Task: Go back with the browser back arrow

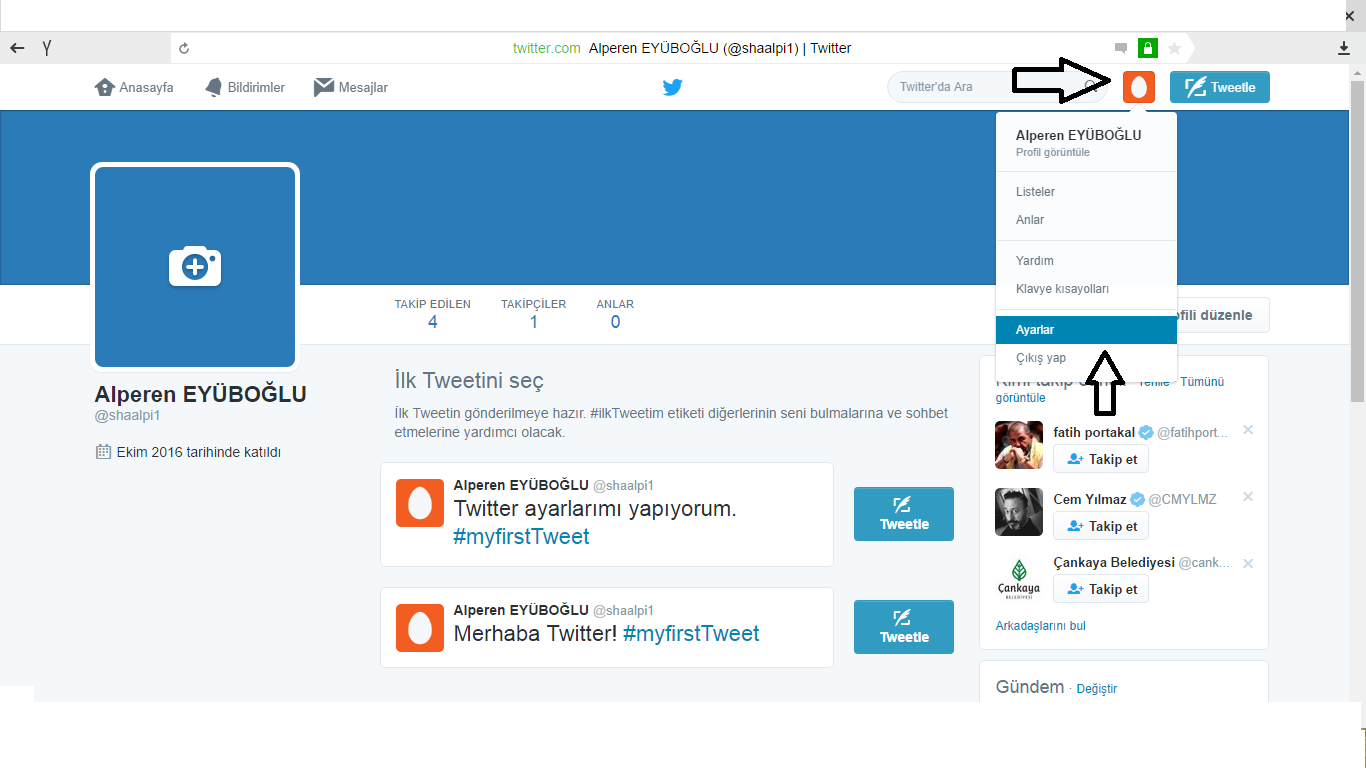Action: (x=17, y=47)
